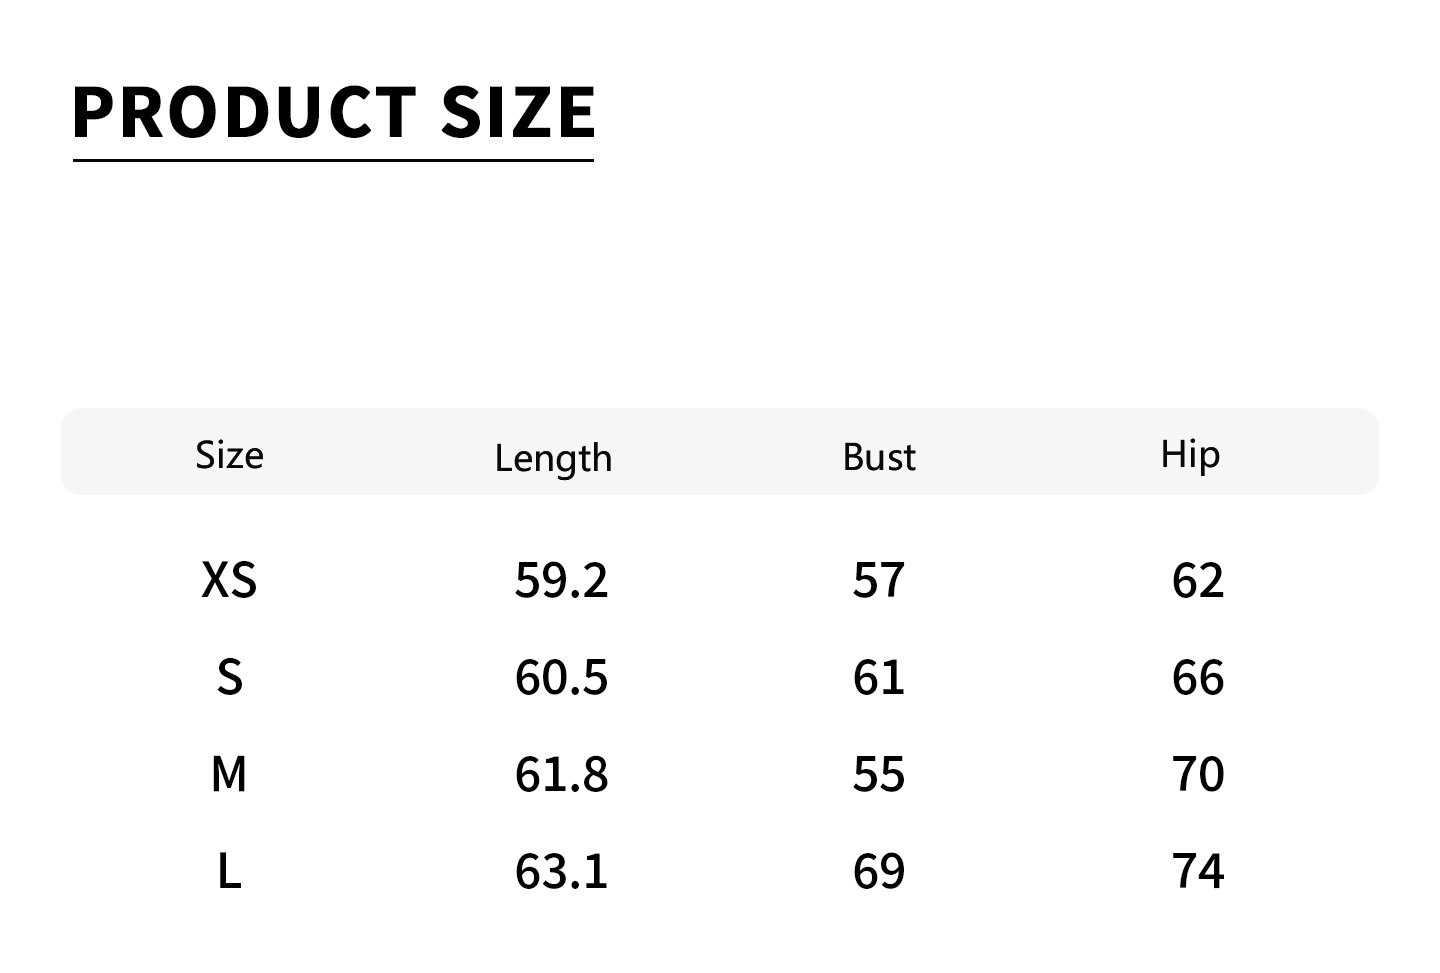
Task: Click the L hip value 74
Action: (1198, 871)
